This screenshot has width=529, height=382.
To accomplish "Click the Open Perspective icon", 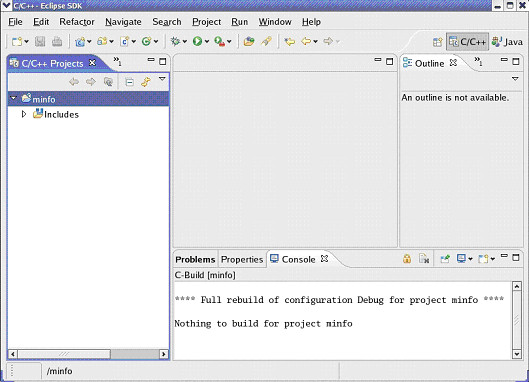I will [438, 42].
